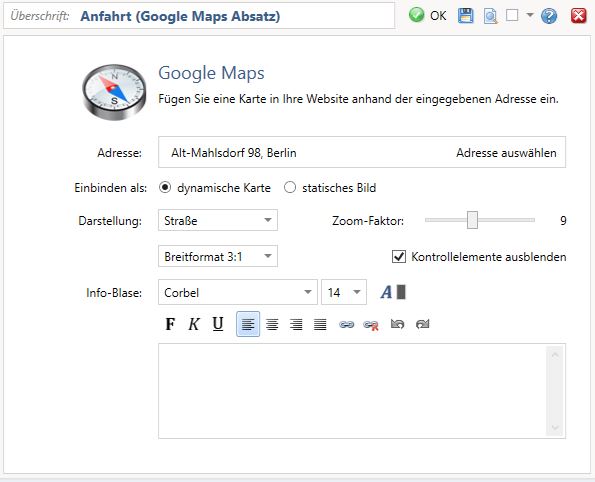Select the 'statisches Bild' radio option
The image size is (595, 482).
click(290, 187)
